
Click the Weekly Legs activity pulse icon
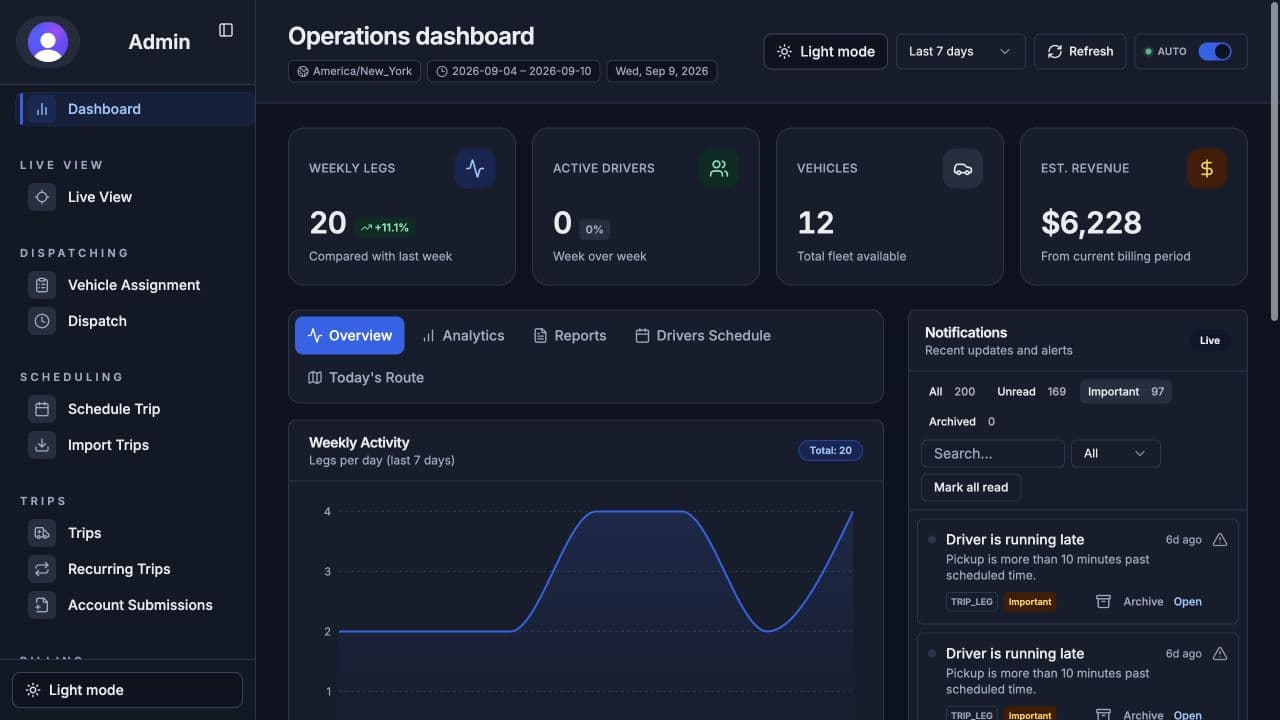coord(475,169)
